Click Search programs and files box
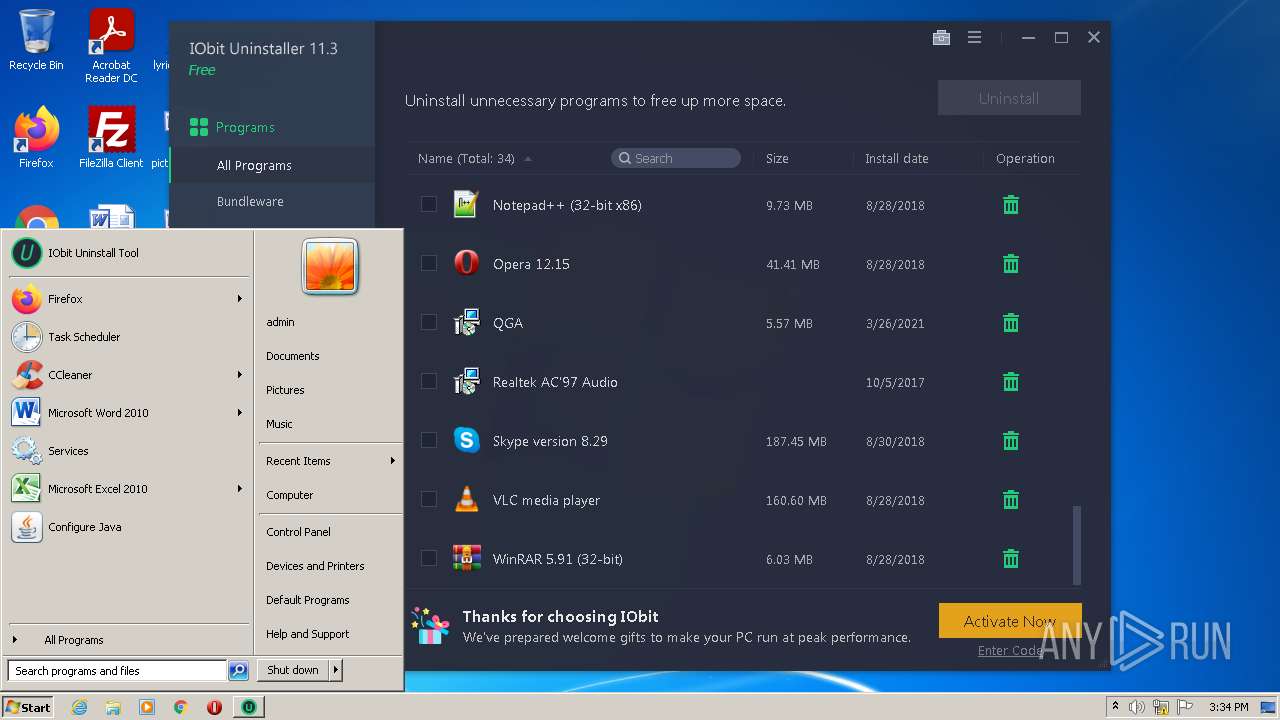Viewport: 1280px width, 720px height. [x=117, y=671]
